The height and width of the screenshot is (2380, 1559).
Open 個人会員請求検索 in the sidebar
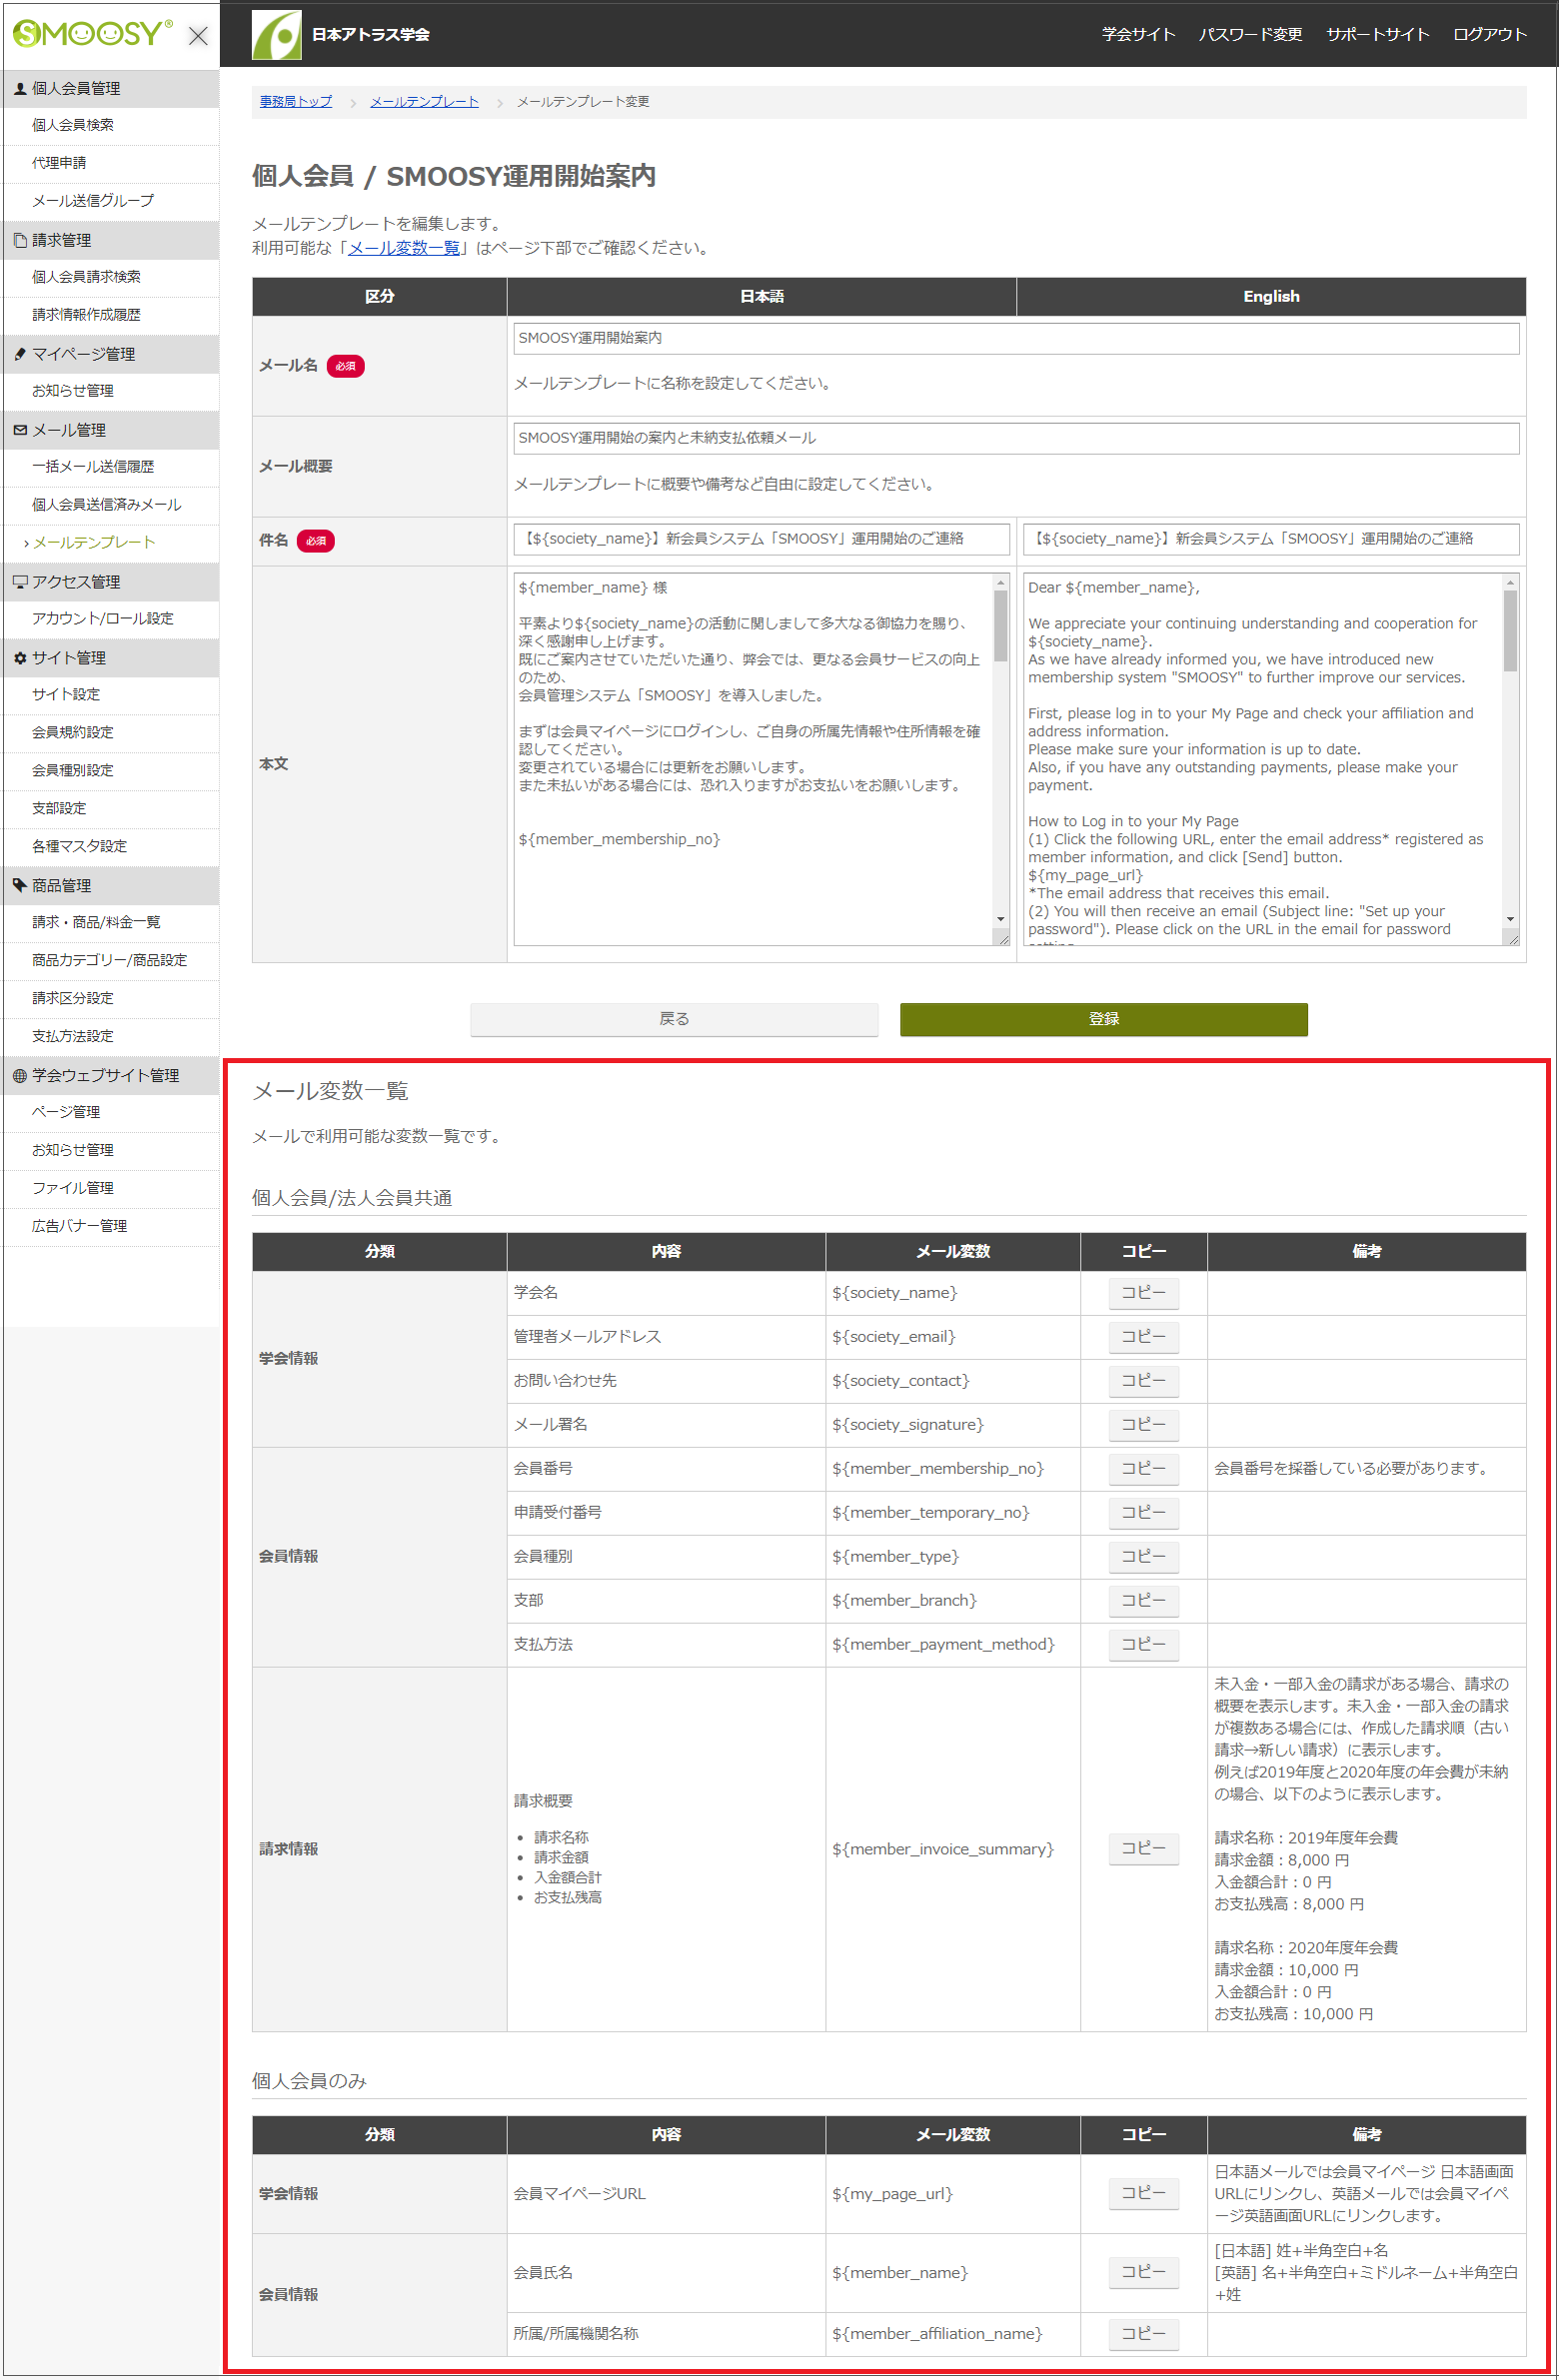point(86,277)
